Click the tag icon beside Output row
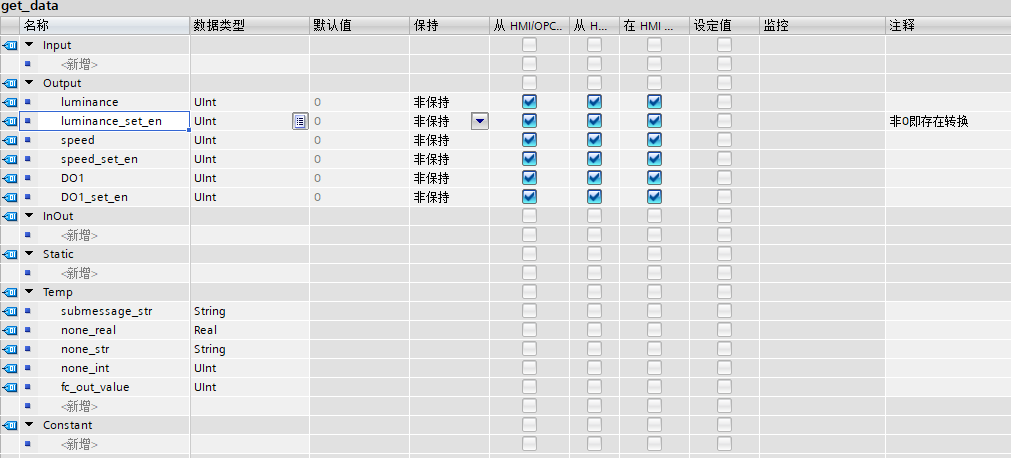This screenshot has height=458, width=1011. [10, 83]
